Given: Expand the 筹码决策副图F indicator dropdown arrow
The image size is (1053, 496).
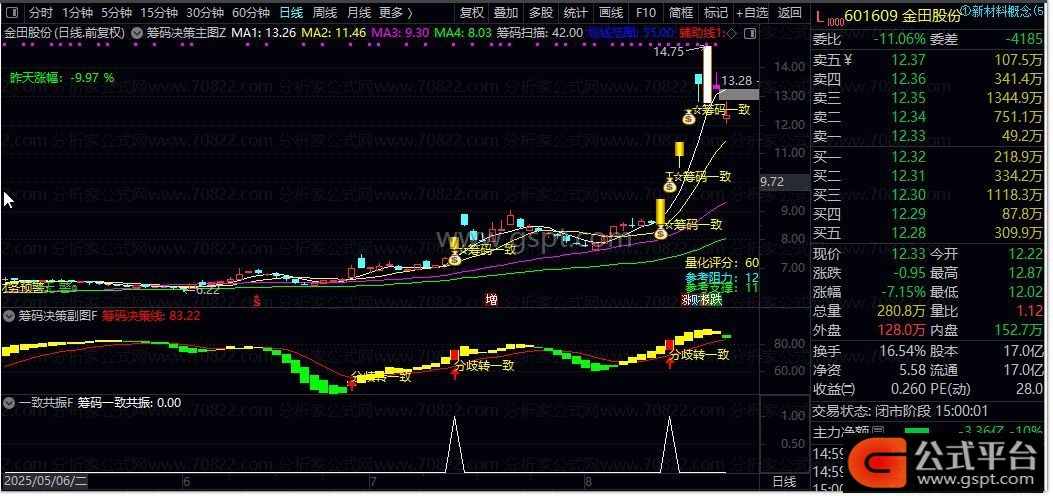Looking at the screenshot, I should tap(9, 315).
